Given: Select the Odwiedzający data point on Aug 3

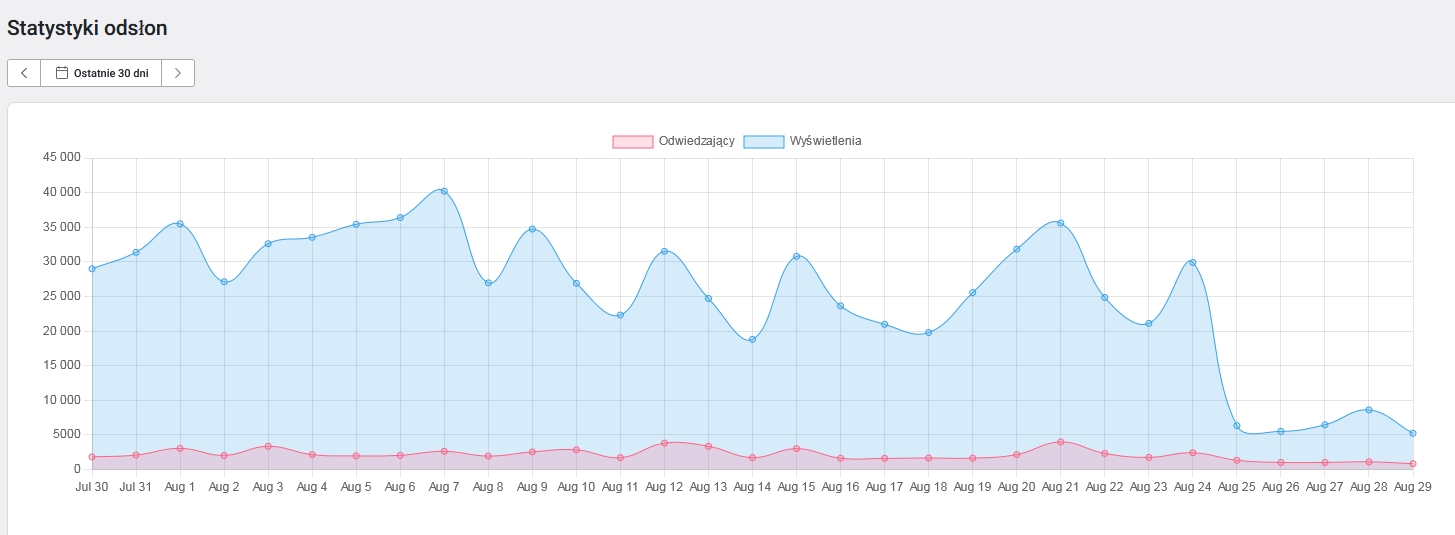Looking at the screenshot, I should [x=268, y=446].
